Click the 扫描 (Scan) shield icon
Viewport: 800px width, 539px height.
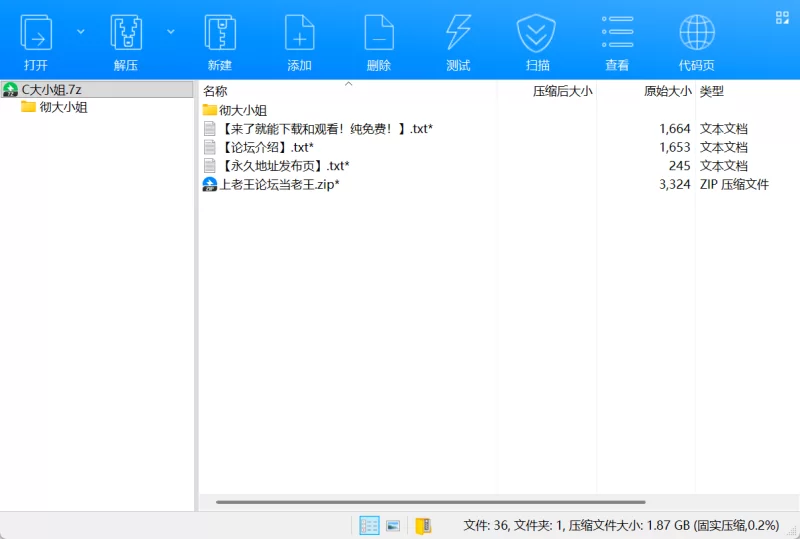coord(536,33)
